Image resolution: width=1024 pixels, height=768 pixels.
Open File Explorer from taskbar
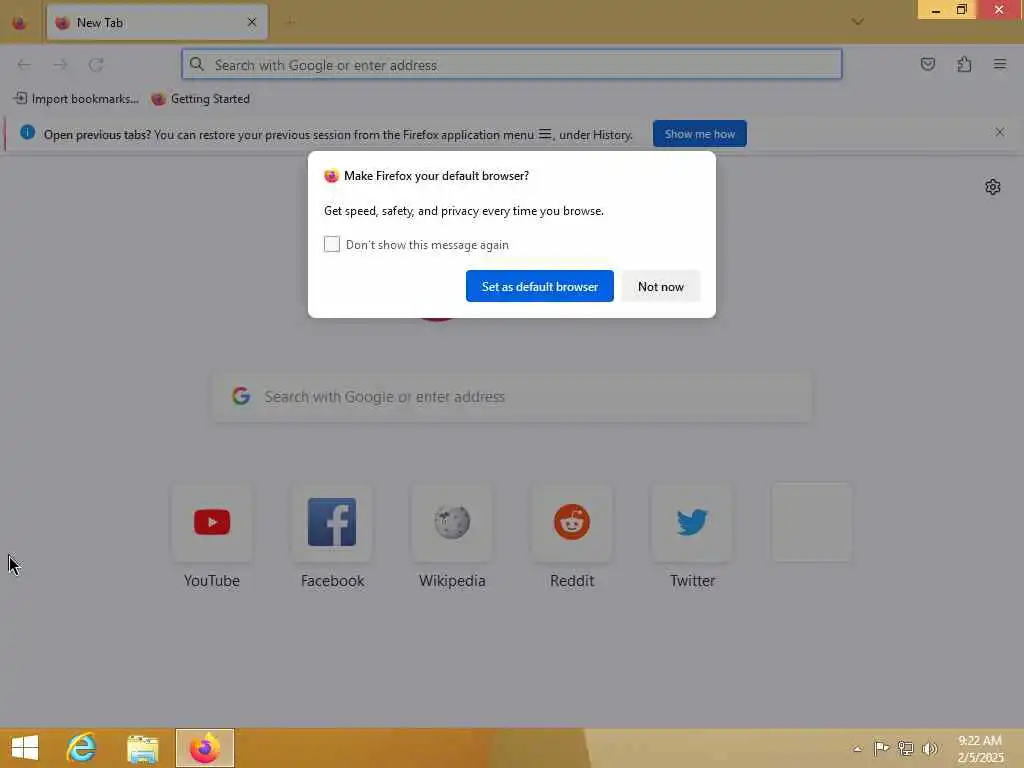[143, 748]
